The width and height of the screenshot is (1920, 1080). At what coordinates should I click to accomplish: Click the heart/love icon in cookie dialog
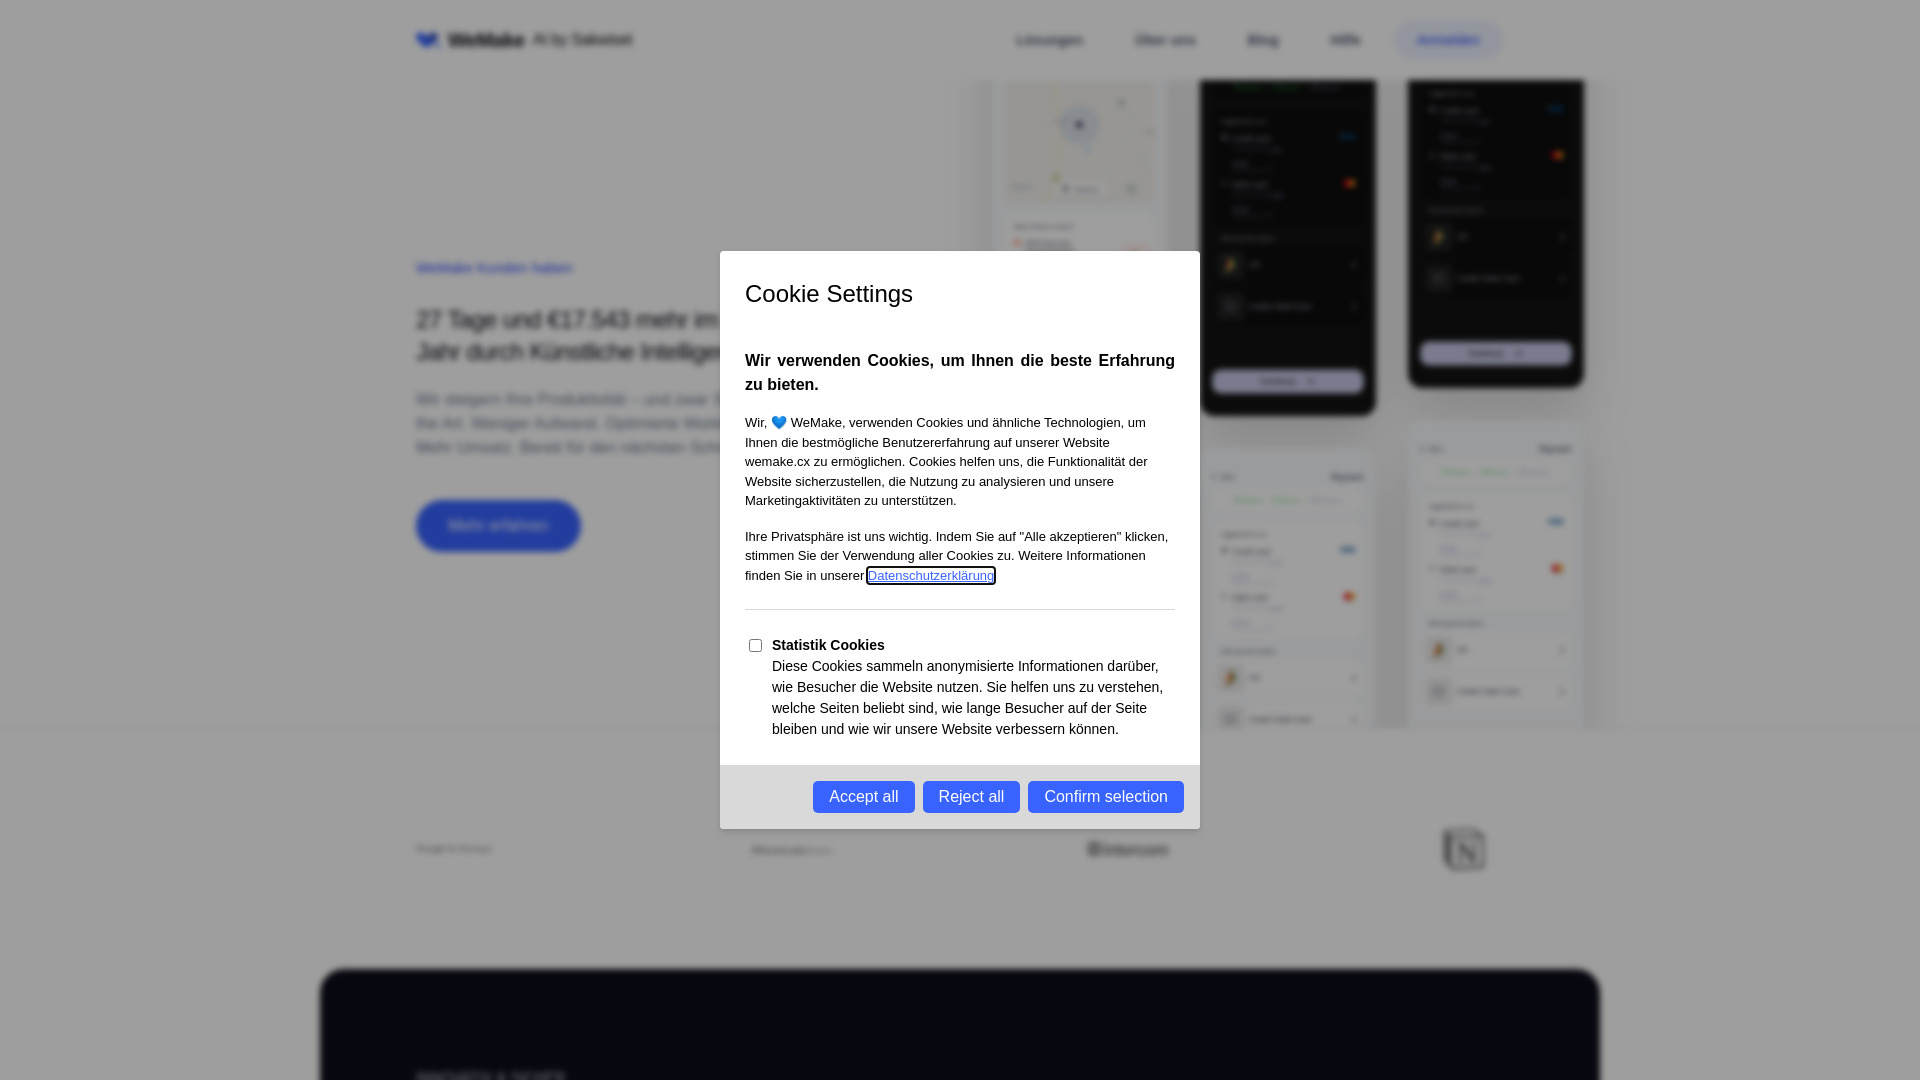point(781,421)
